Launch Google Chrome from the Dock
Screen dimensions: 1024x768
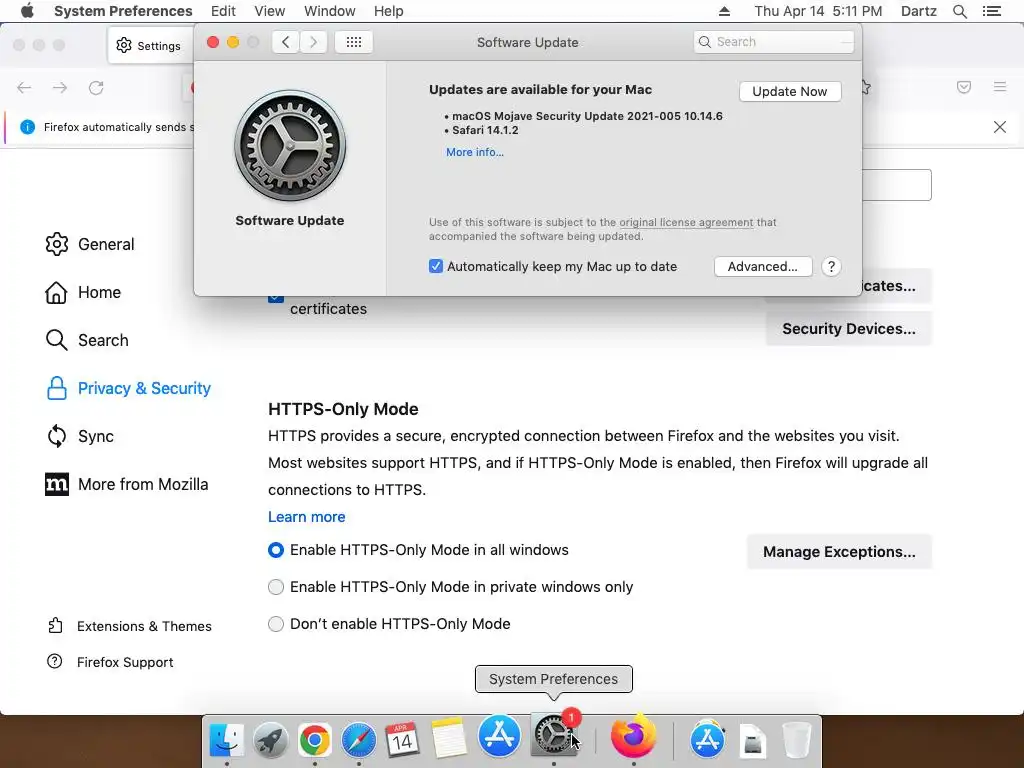tap(315, 739)
